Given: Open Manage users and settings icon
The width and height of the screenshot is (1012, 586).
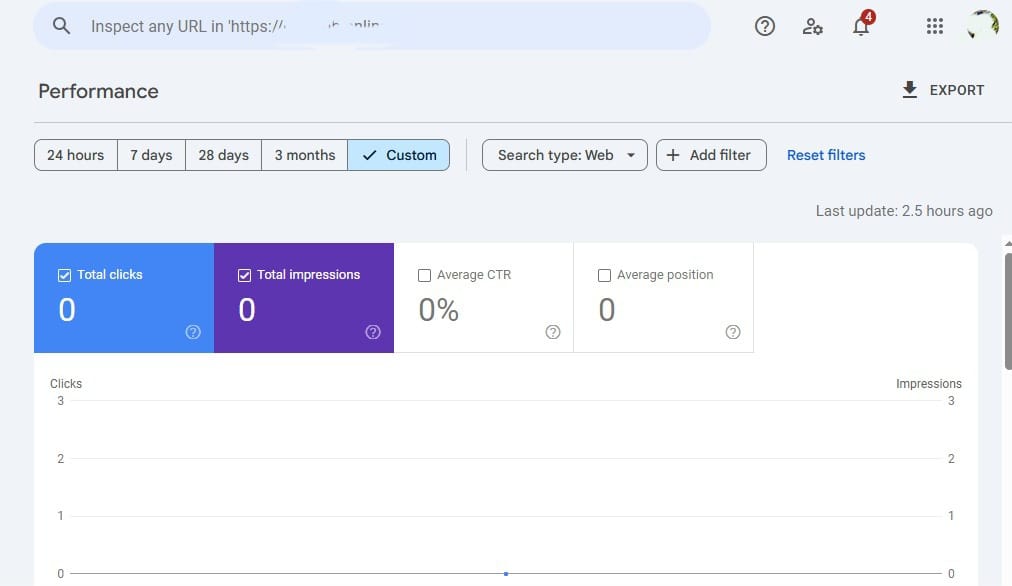Looking at the screenshot, I should 813,27.
